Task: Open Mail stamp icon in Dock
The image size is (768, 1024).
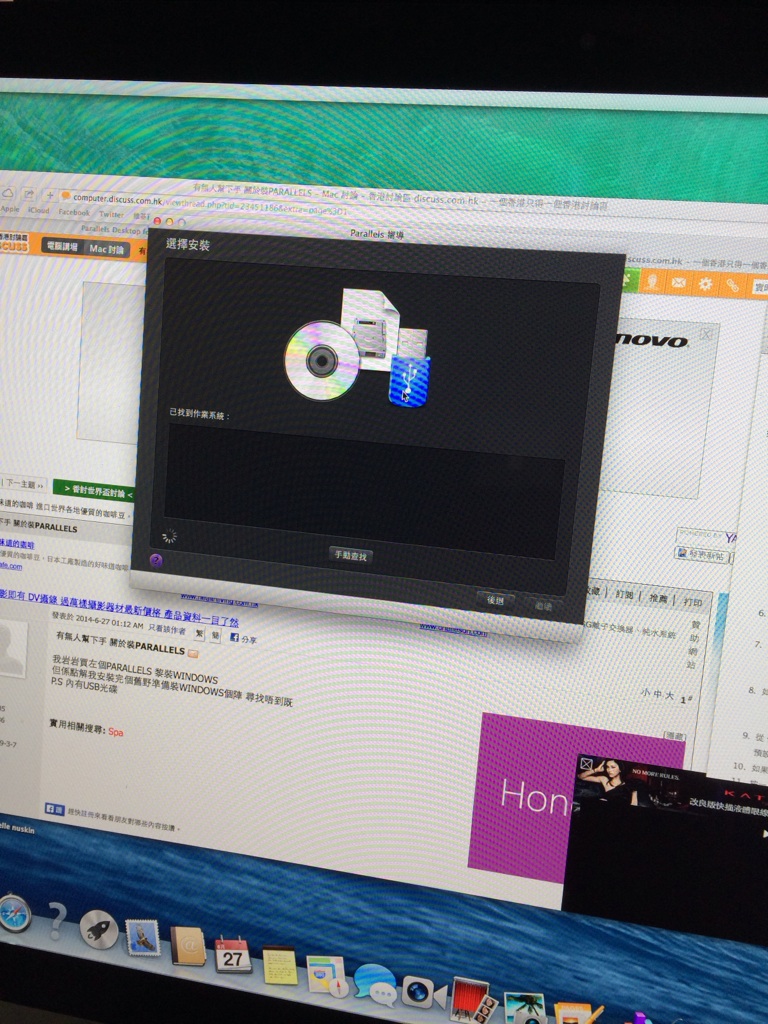Action: click(x=143, y=938)
